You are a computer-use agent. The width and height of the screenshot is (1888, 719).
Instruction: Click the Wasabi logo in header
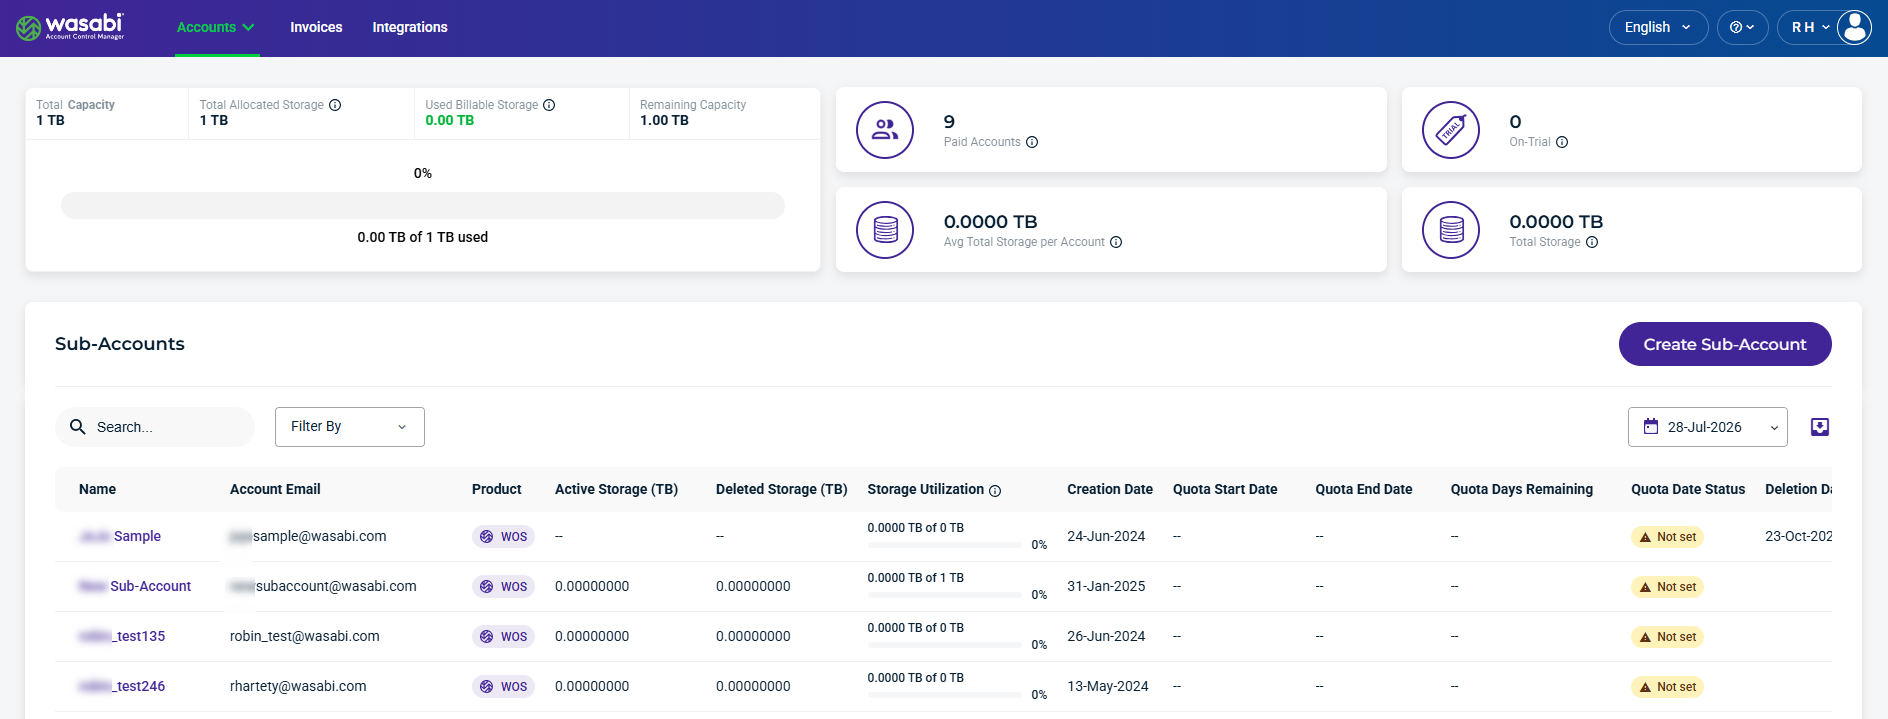coord(70,27)
